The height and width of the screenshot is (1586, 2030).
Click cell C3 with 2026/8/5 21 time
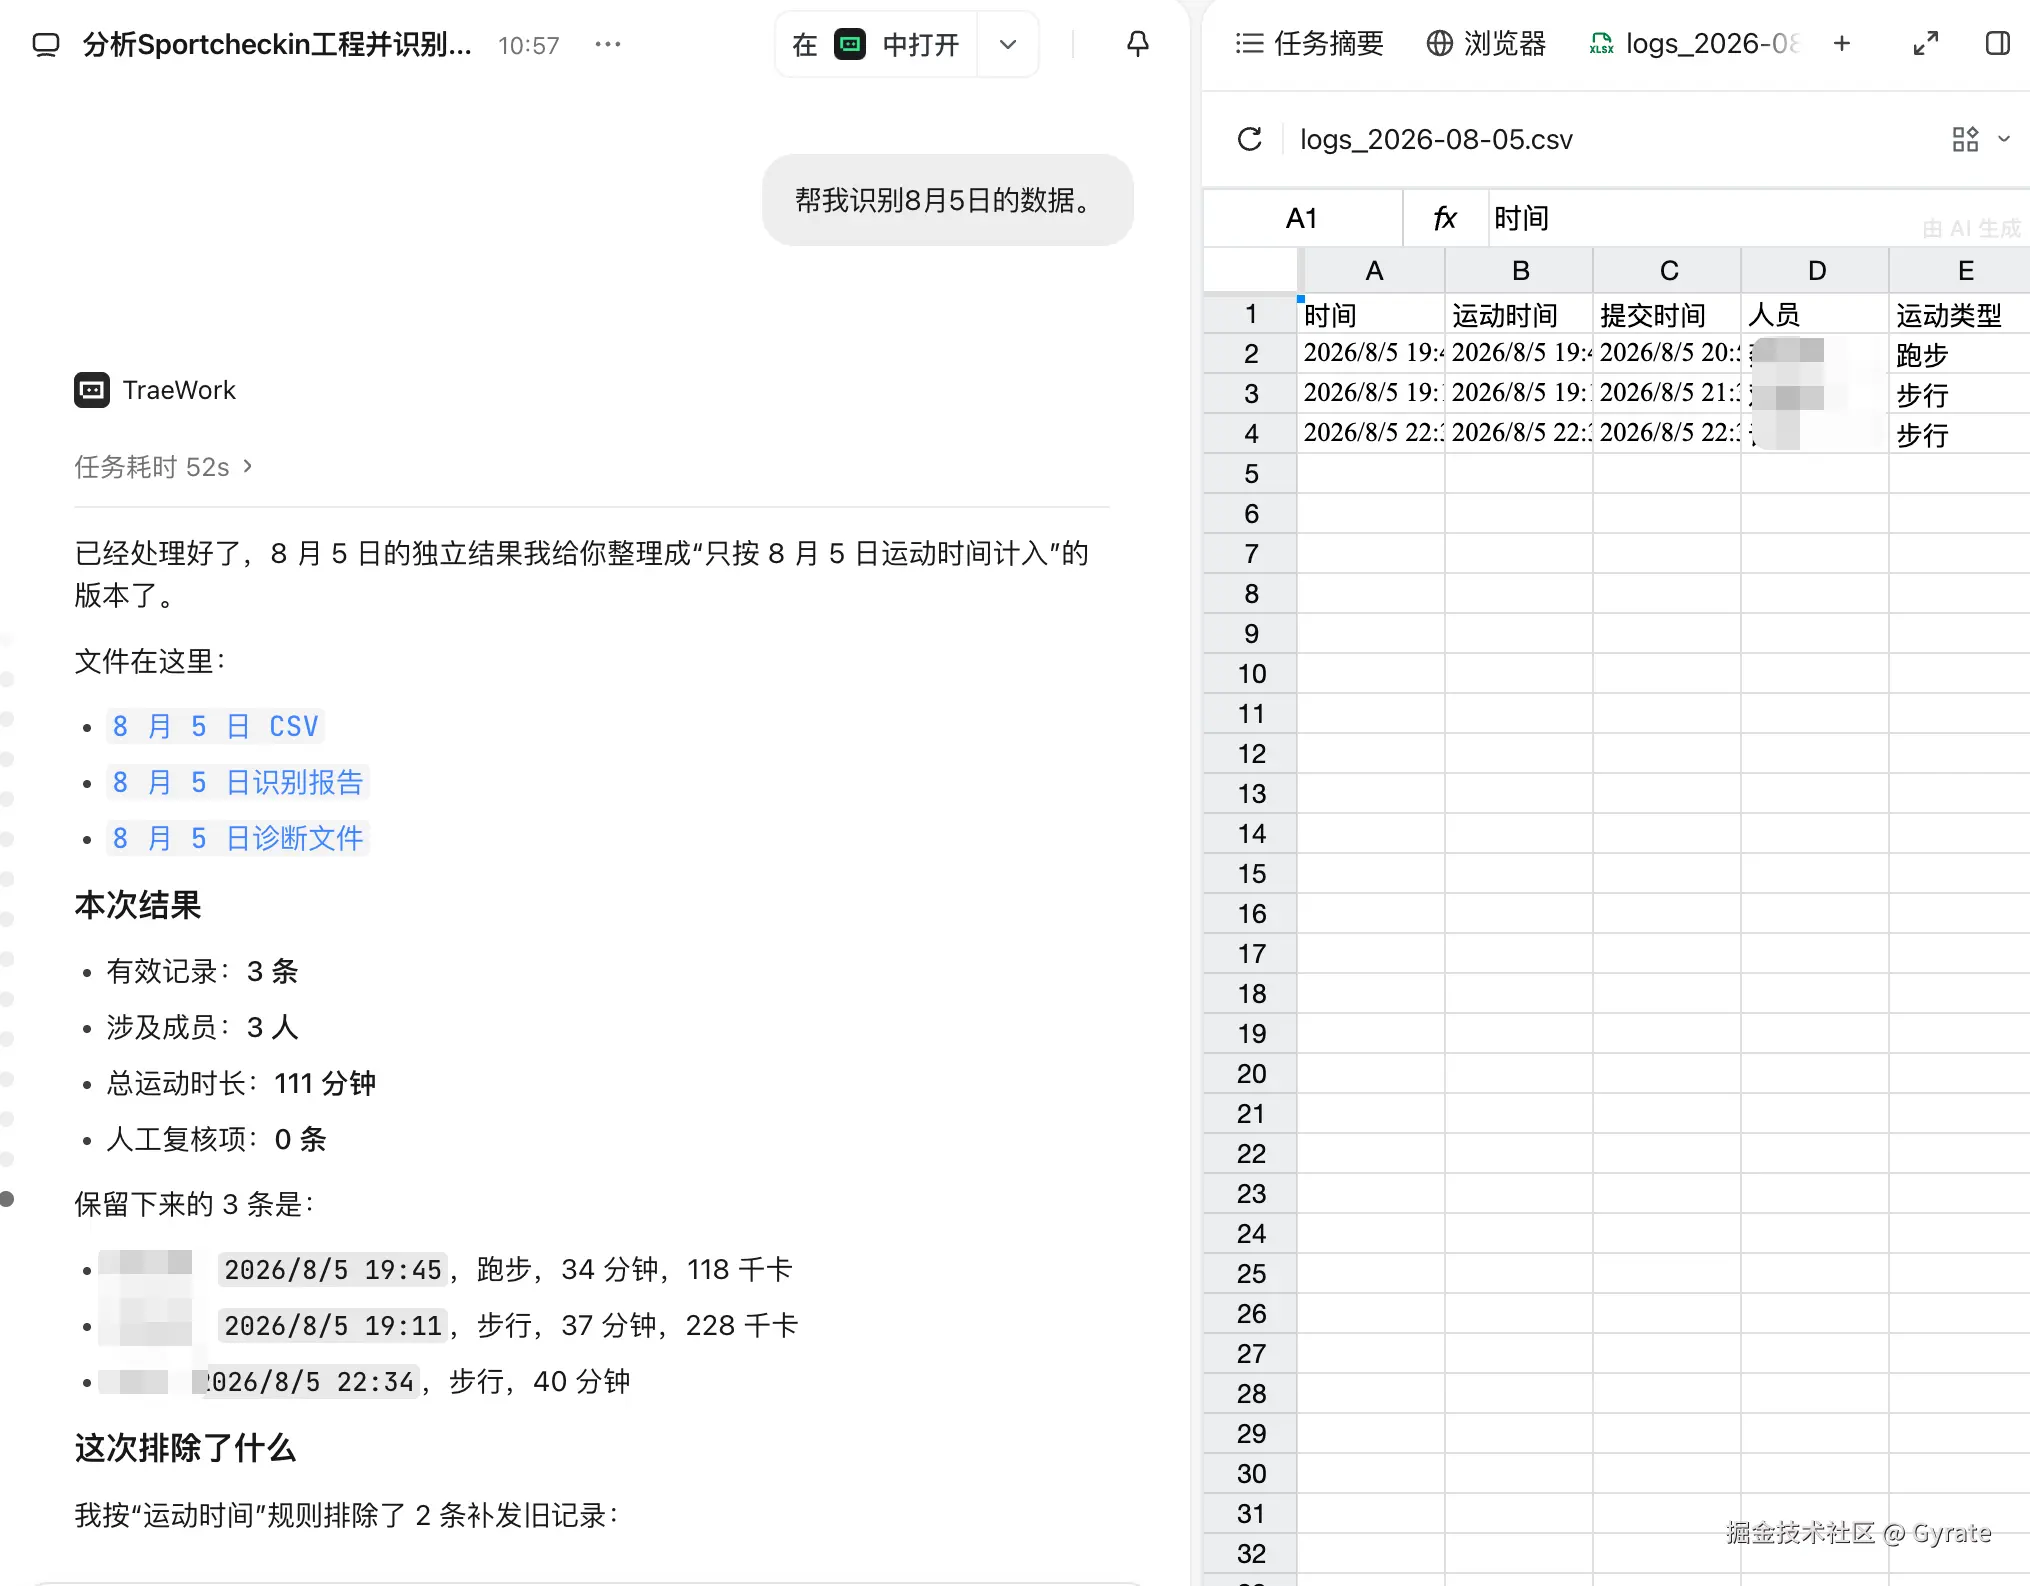click(1667, 394)
